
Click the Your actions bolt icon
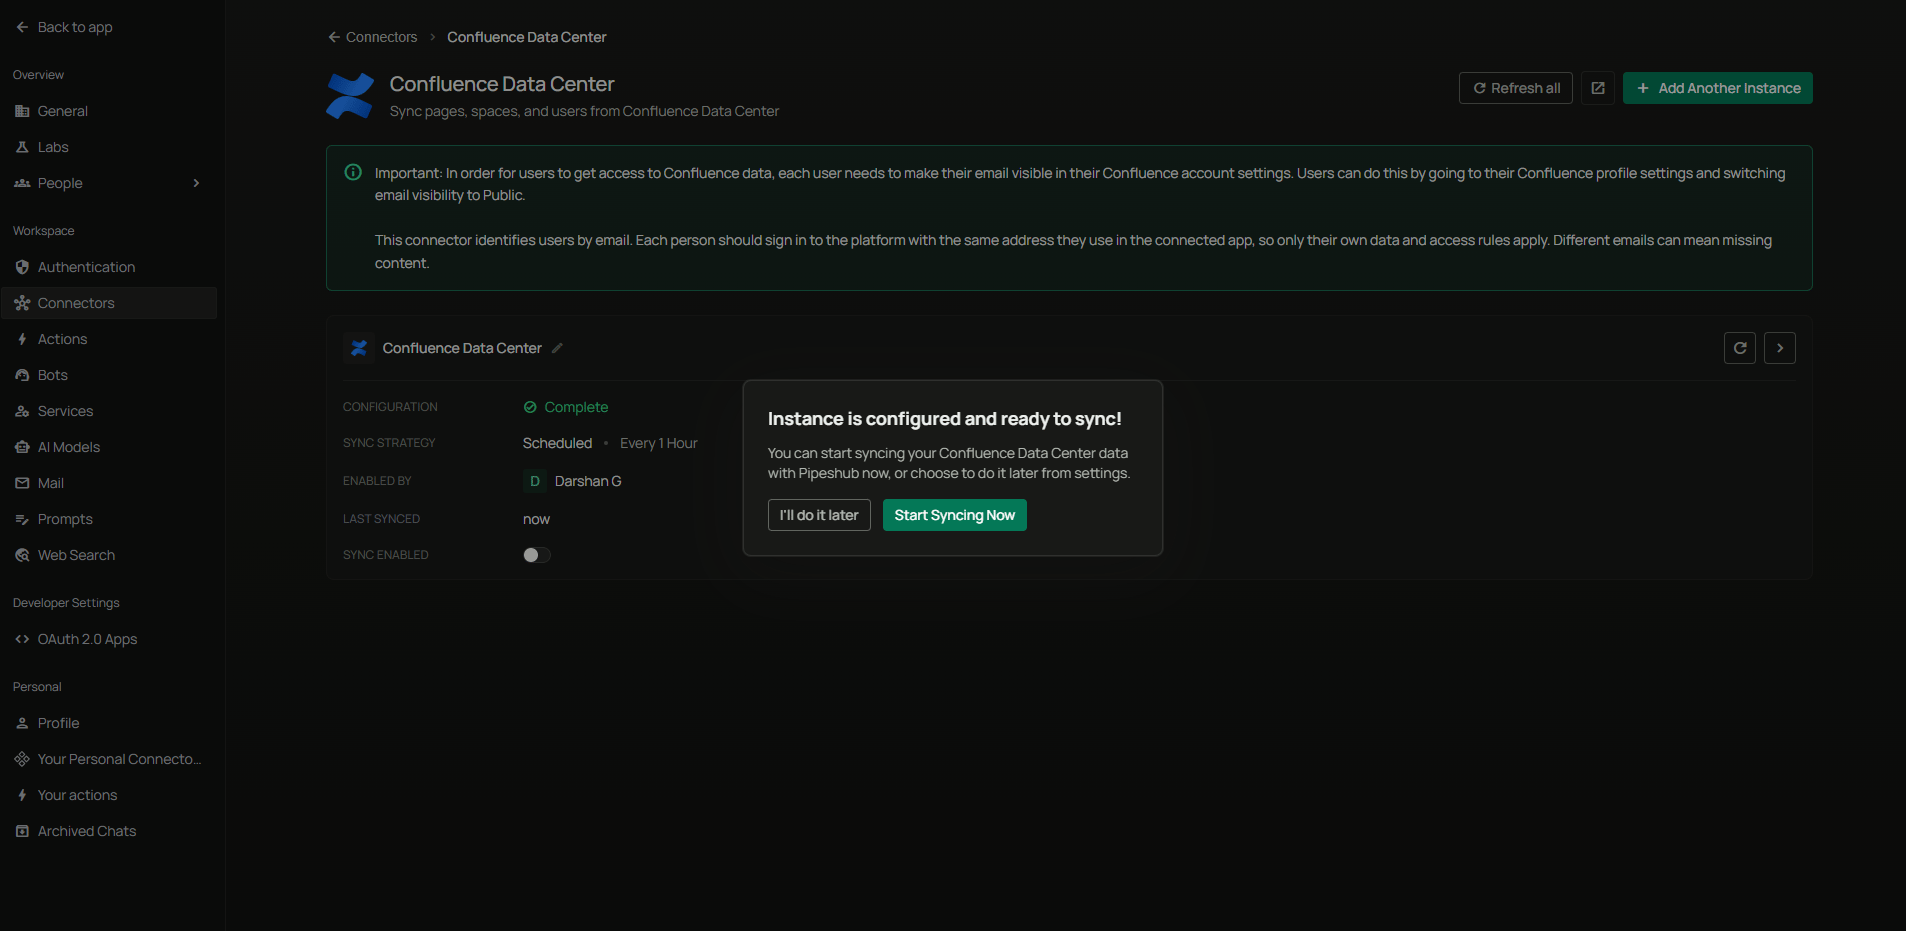pyautogui.click(x=22, y=795)
